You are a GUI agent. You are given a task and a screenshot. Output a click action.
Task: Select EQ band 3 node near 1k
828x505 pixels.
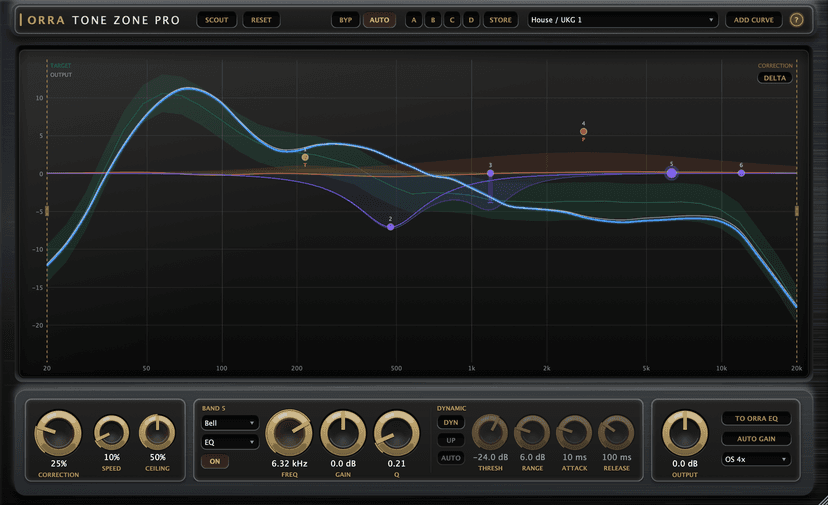click(491, 173)
